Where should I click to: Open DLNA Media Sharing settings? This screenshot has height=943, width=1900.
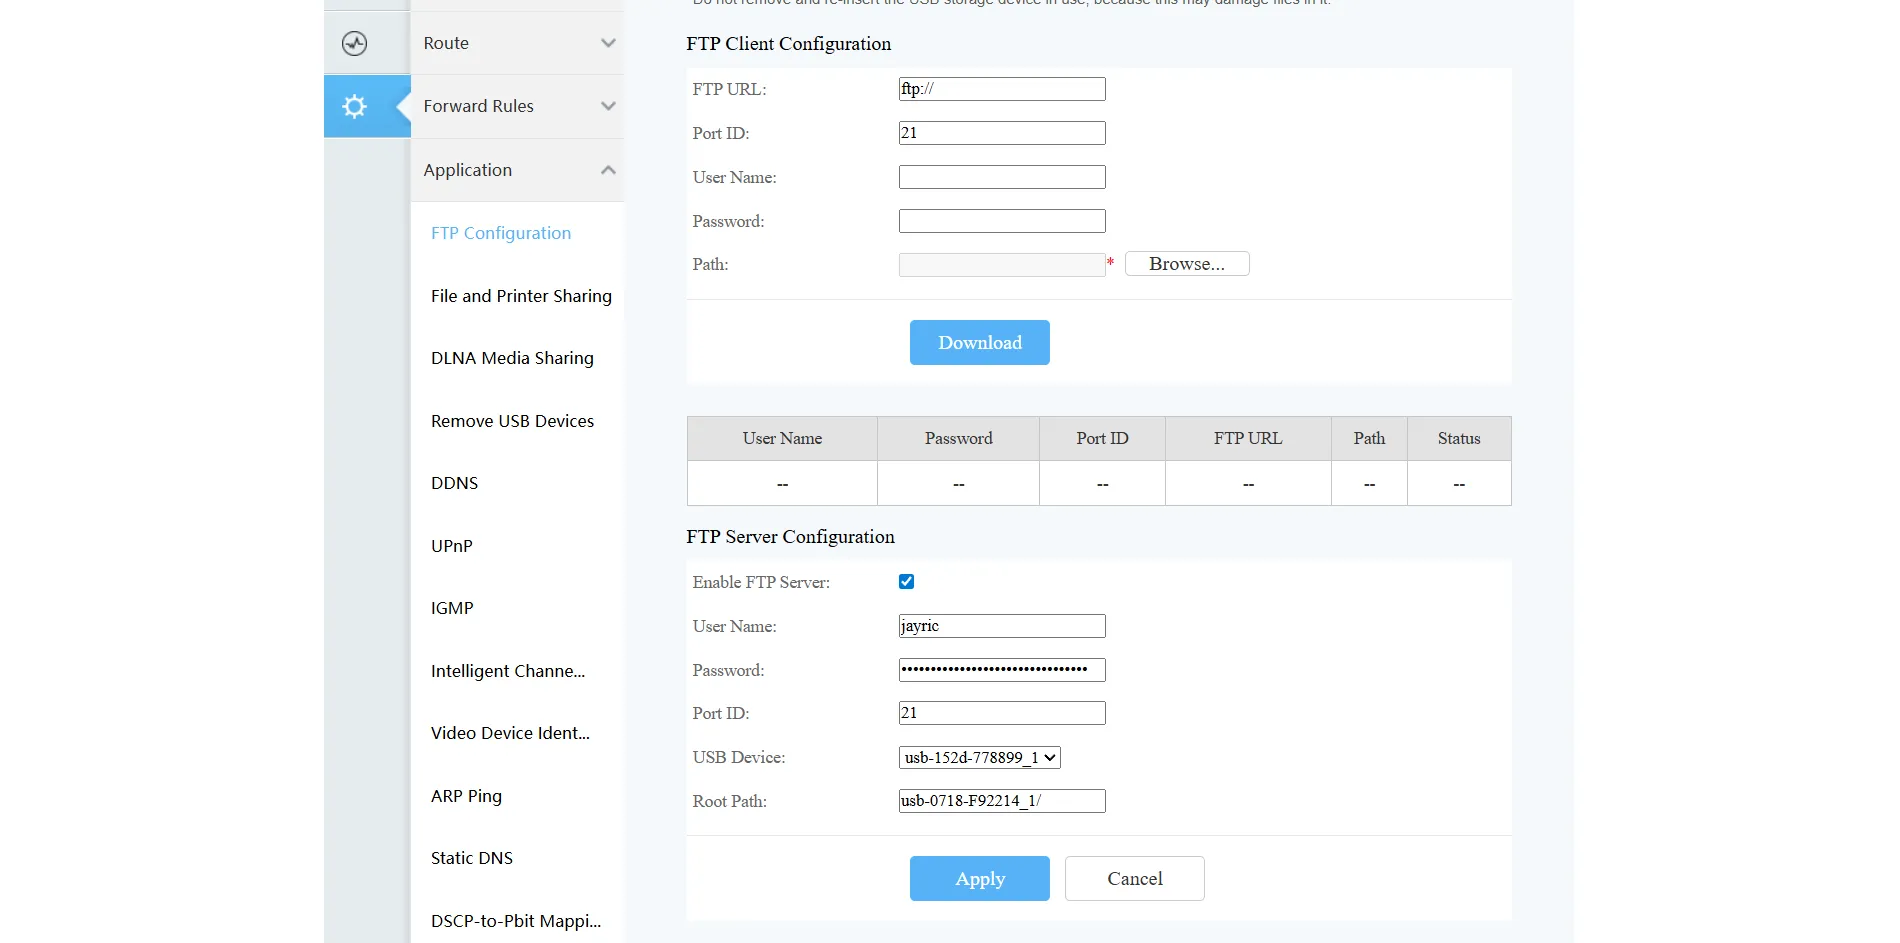511,358
